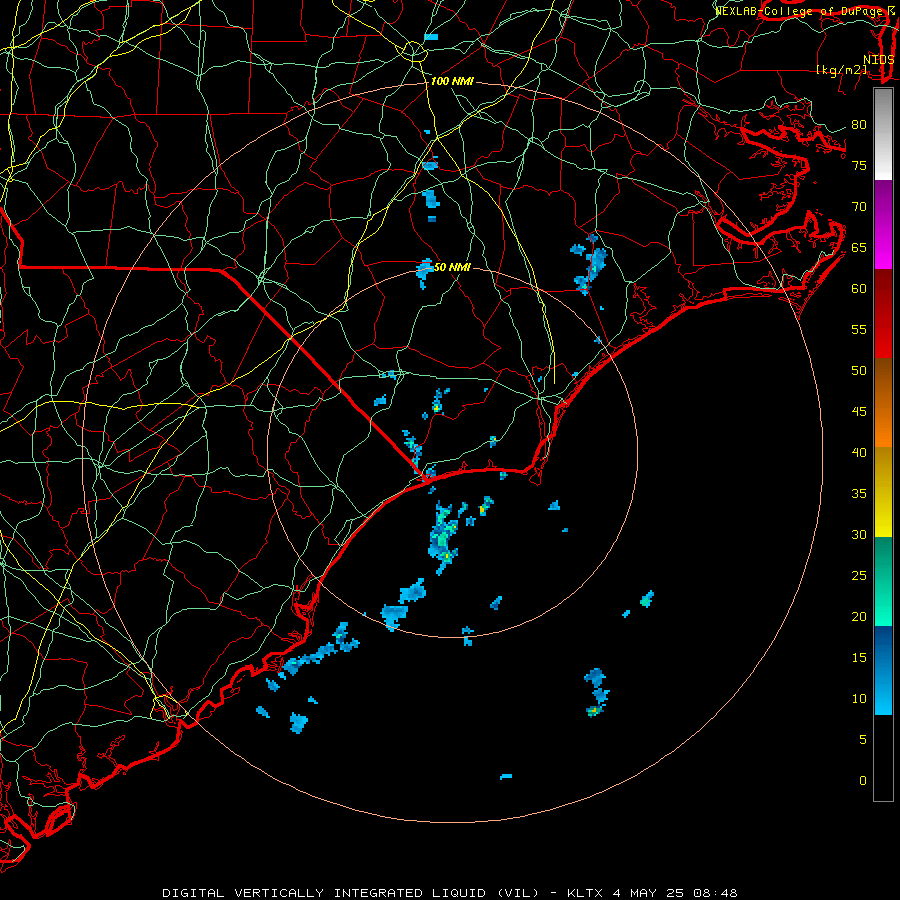The width and height of the screenshot is (900, 900).
Task: Click the "NIDS" label above the color scale
Action: (878, 59)
